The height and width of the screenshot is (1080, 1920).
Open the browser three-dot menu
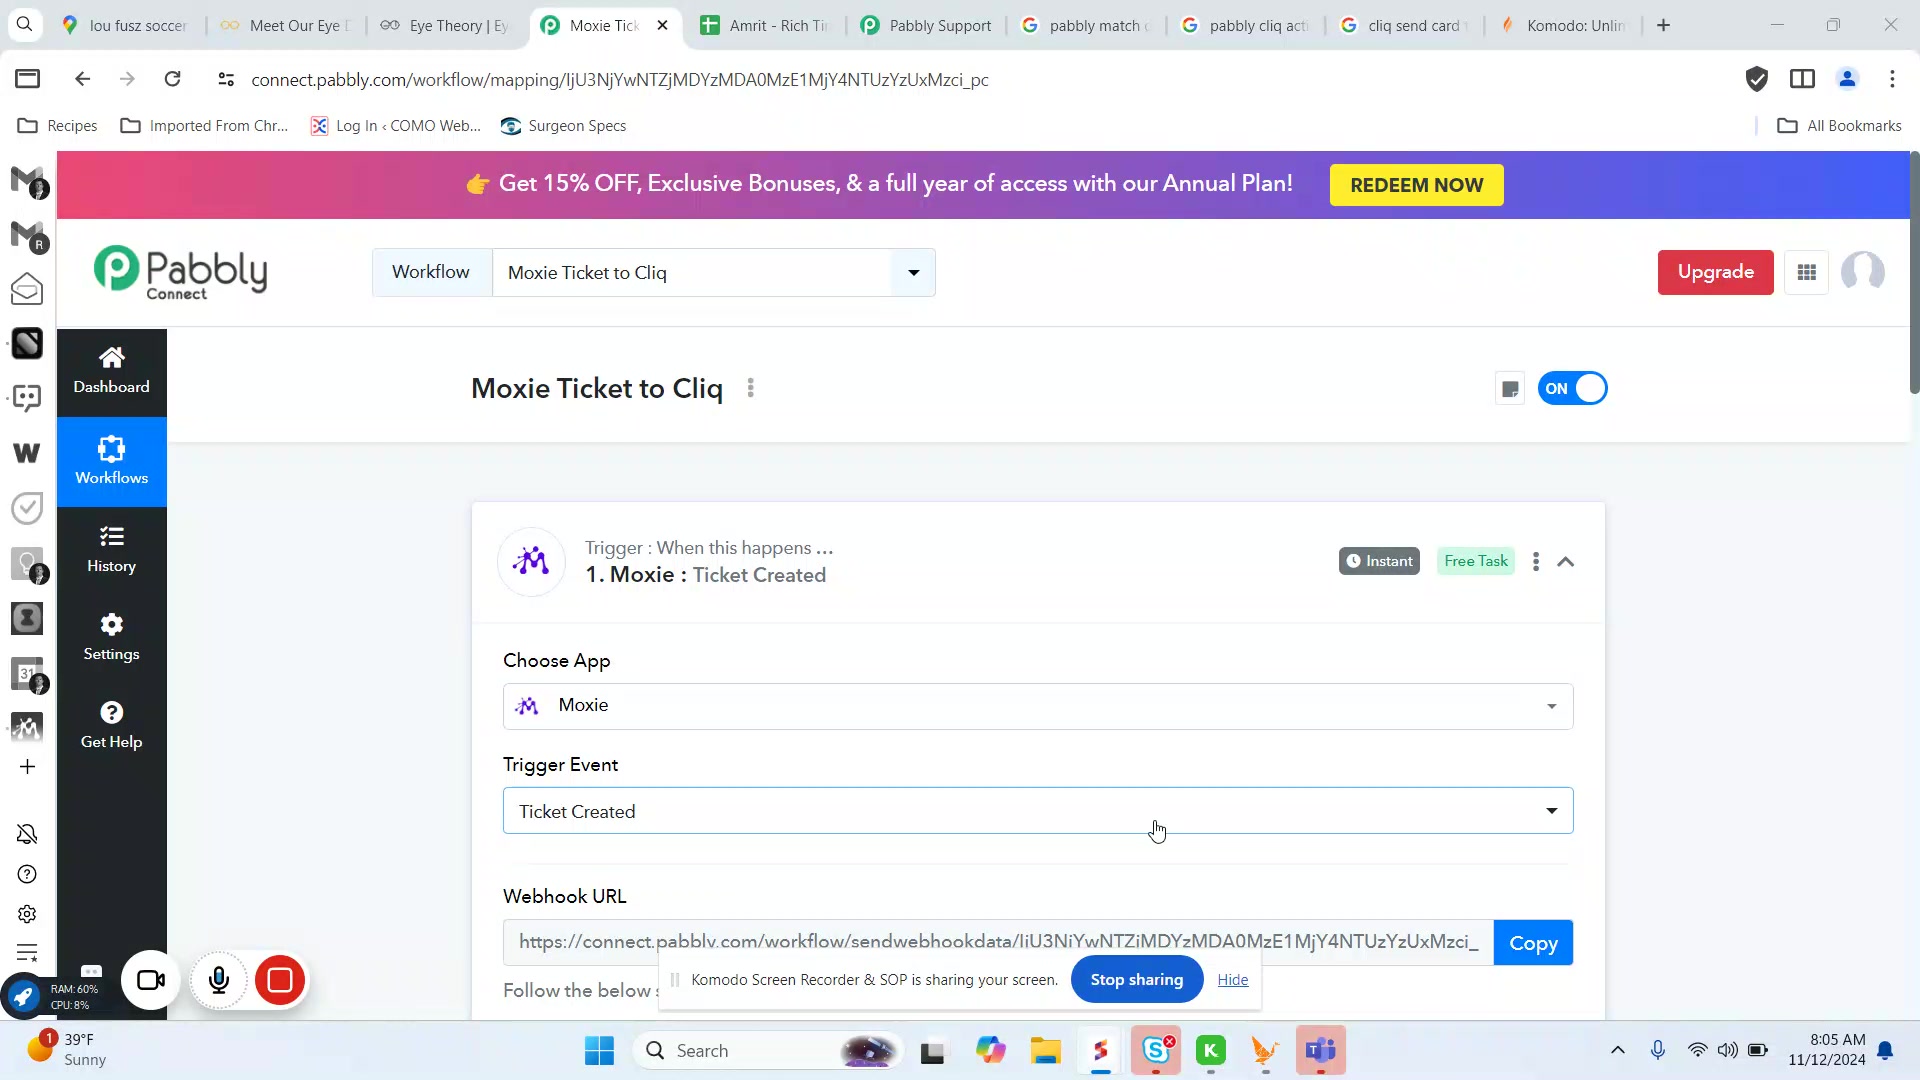click(x=1892, y=79)
